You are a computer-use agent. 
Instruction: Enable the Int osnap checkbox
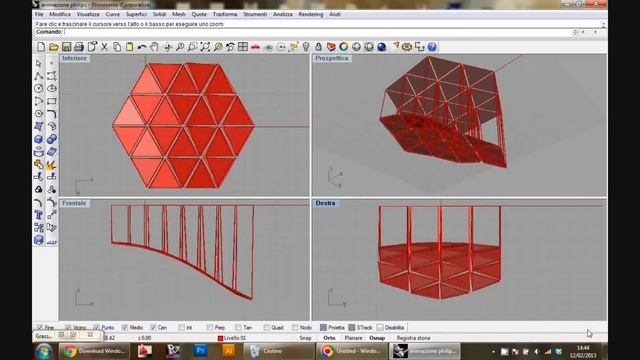[x=182, y=327]
